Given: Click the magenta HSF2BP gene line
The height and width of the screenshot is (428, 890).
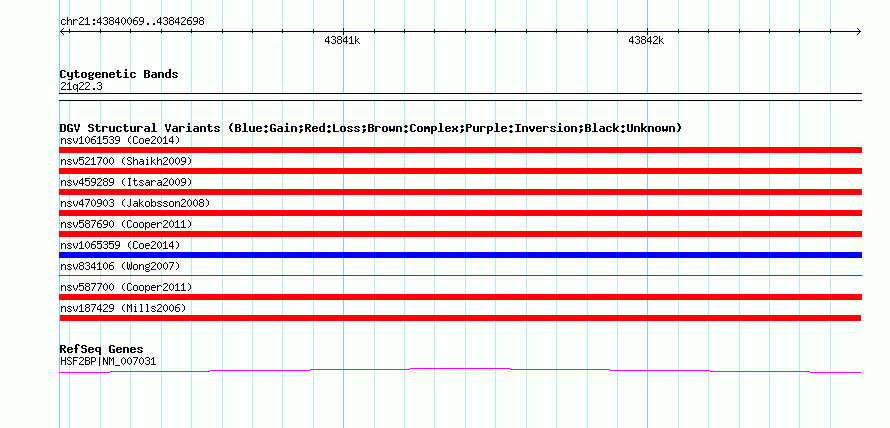Looking at the screenshot, I should tap(460, 369).
